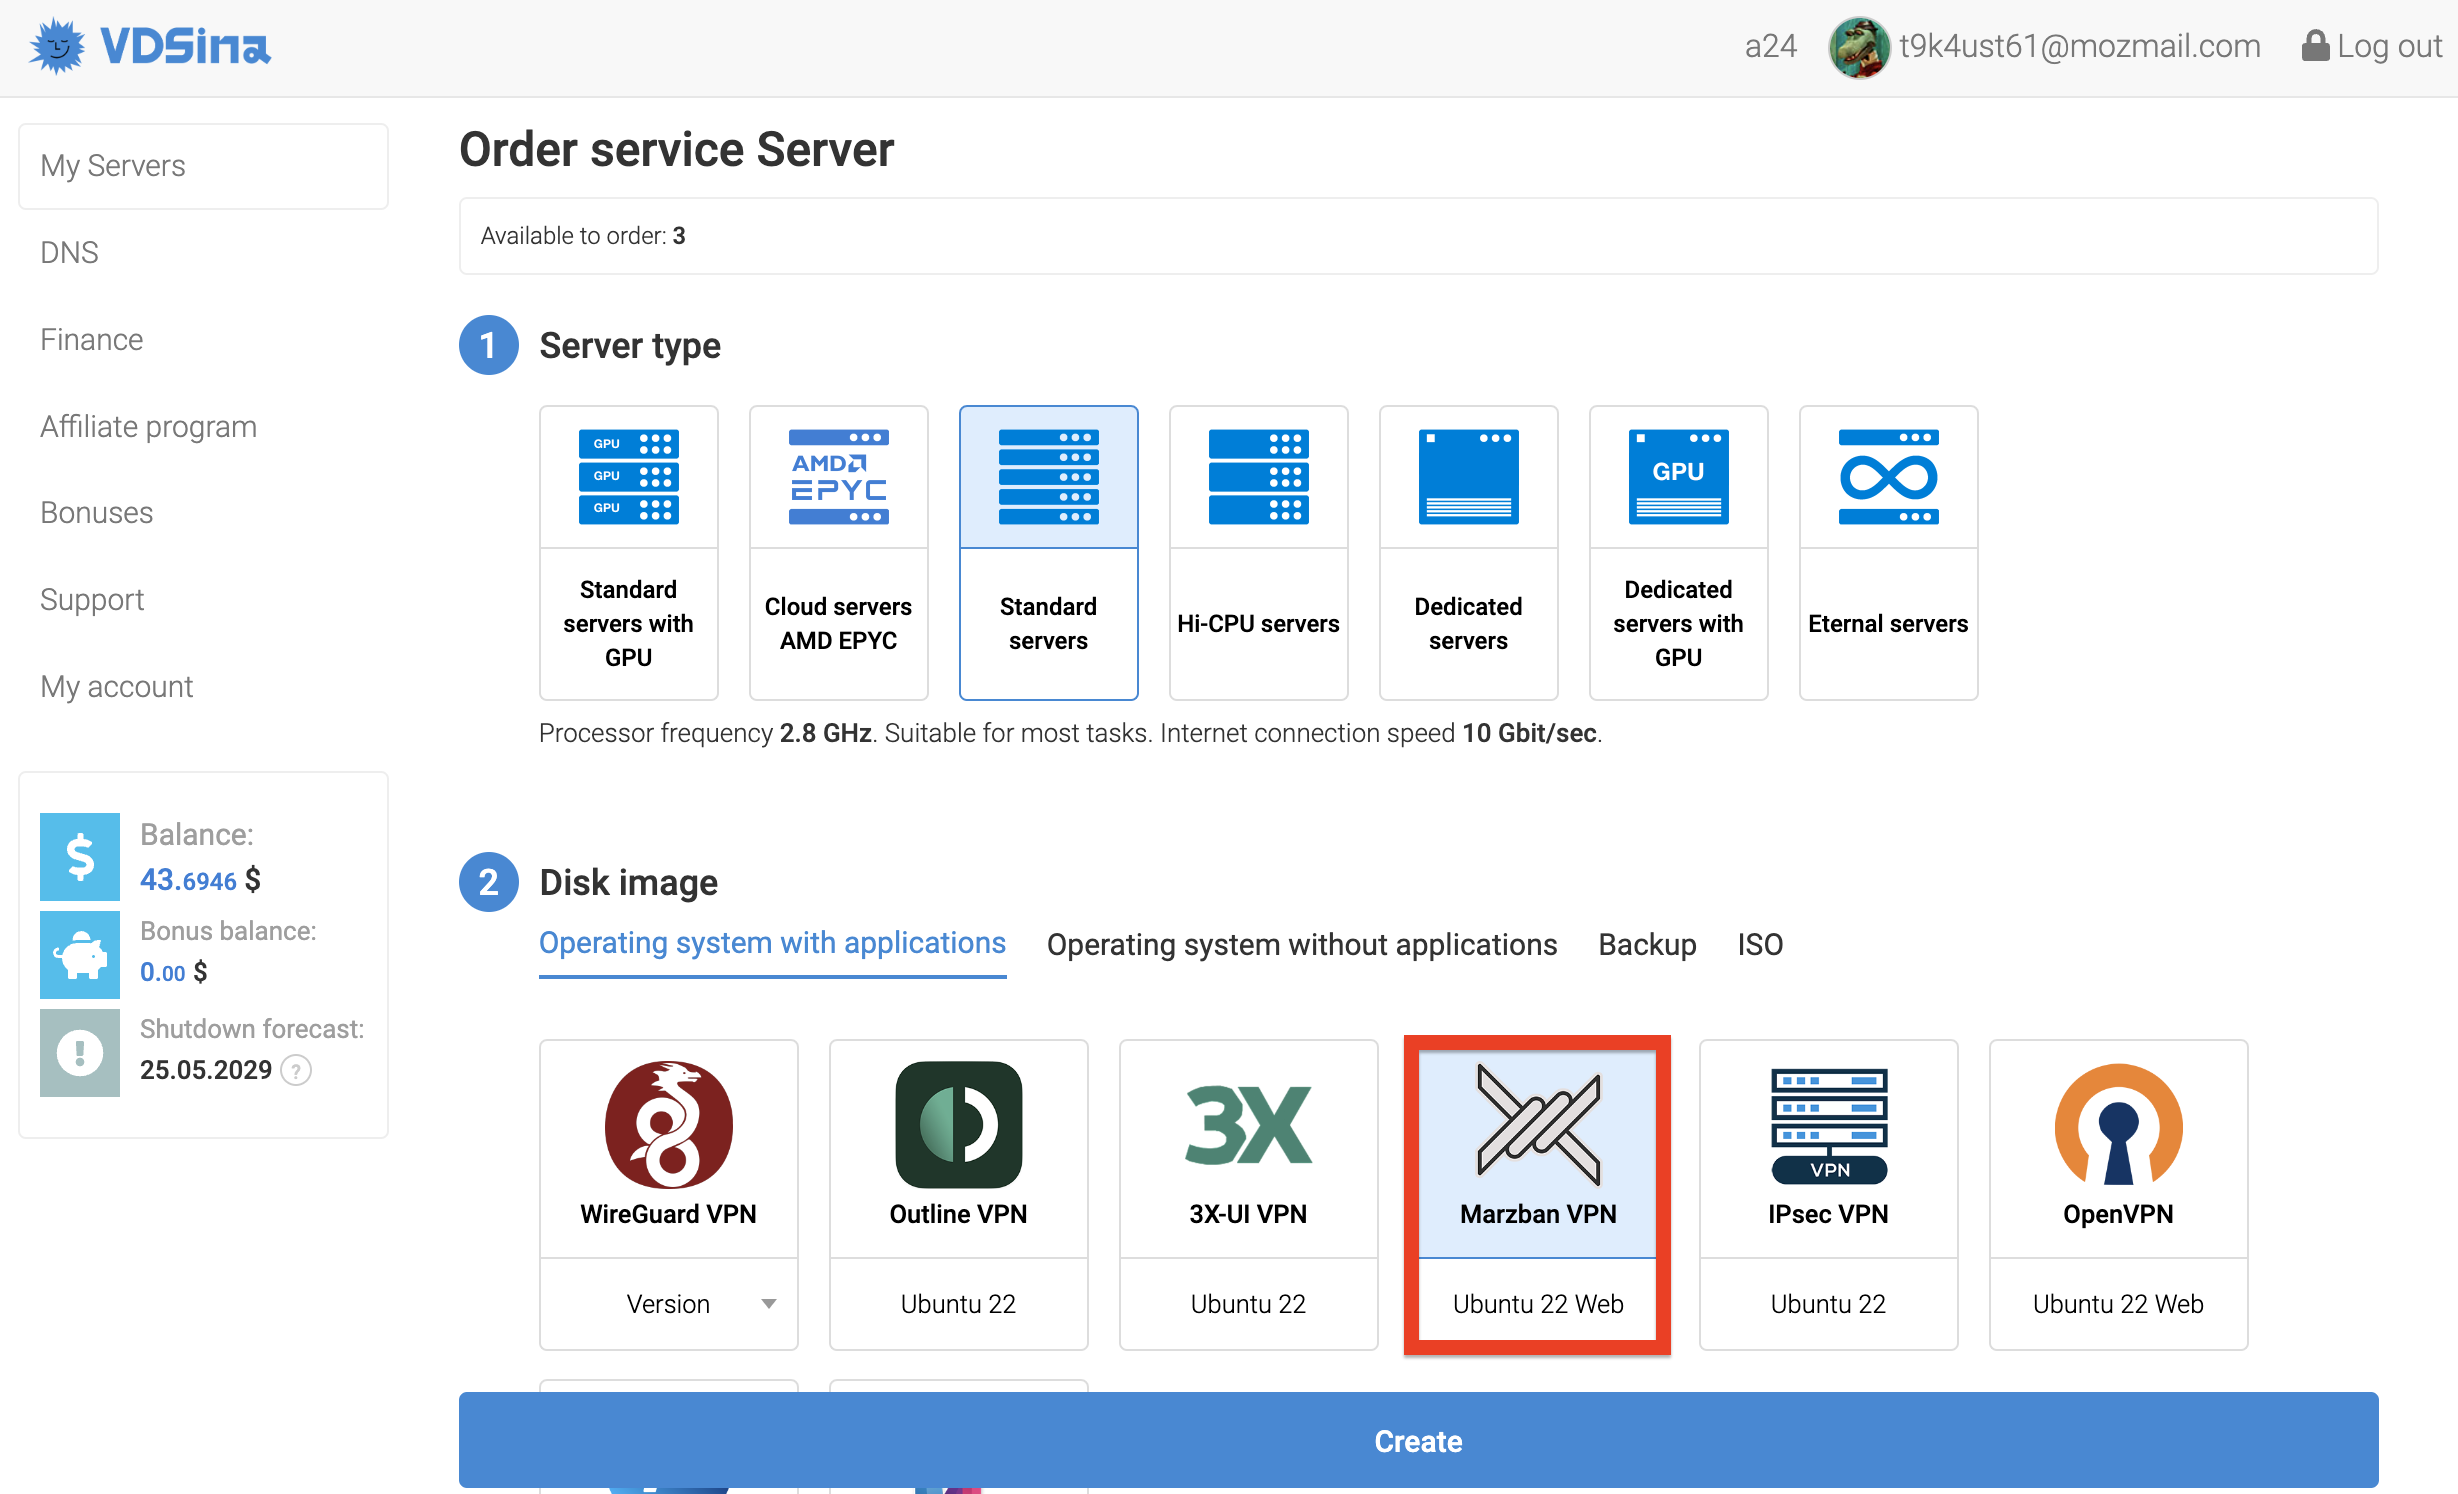Select the Hi-CPU servers icon
Screen dimensions: 2458x1494
pyautogui.click(x=1258, y=477)
